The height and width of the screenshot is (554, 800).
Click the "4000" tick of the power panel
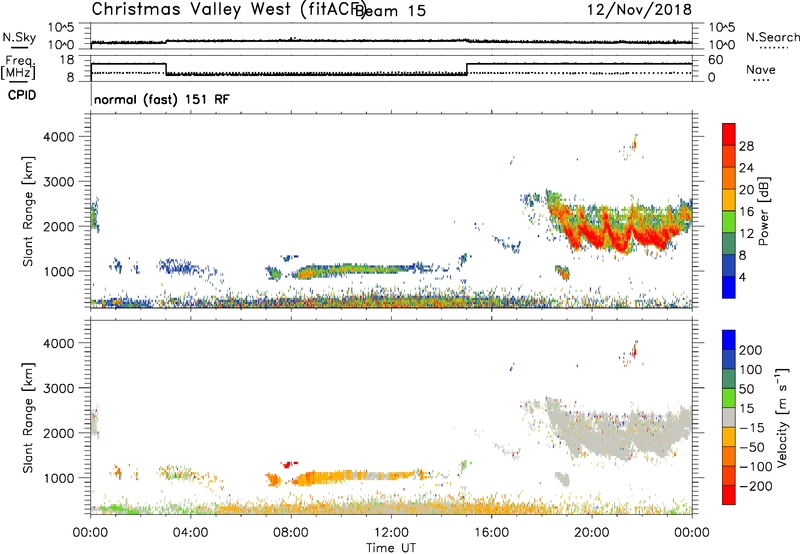(x=58, y=137)
